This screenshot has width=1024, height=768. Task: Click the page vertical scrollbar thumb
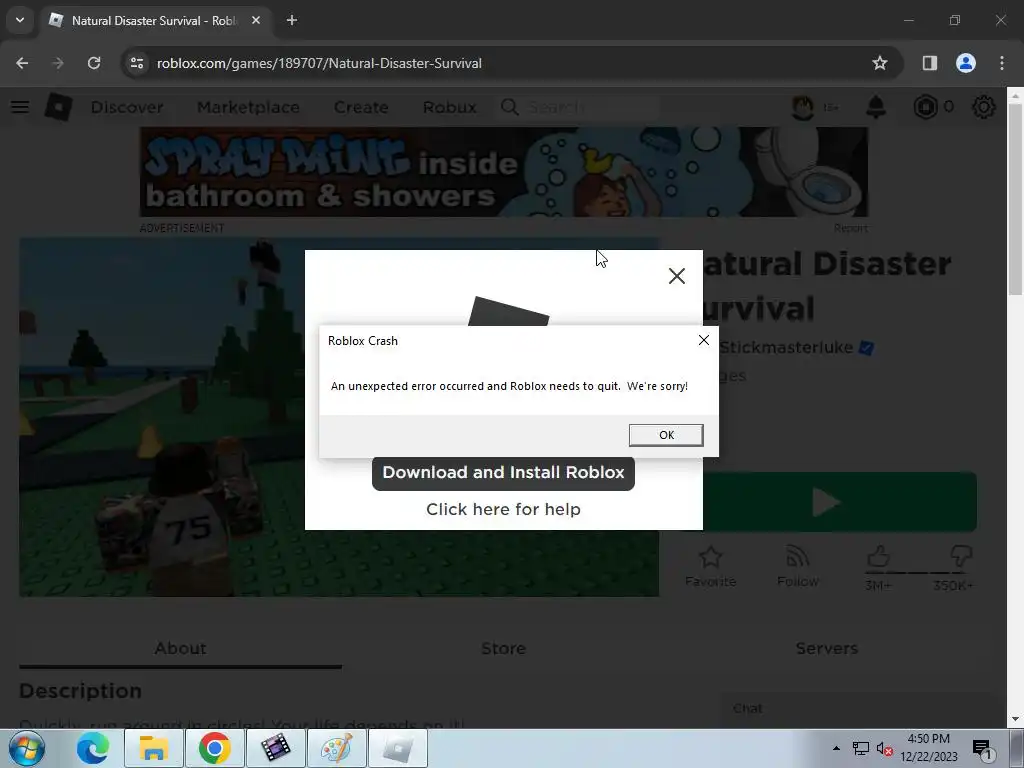(1015, 199)
